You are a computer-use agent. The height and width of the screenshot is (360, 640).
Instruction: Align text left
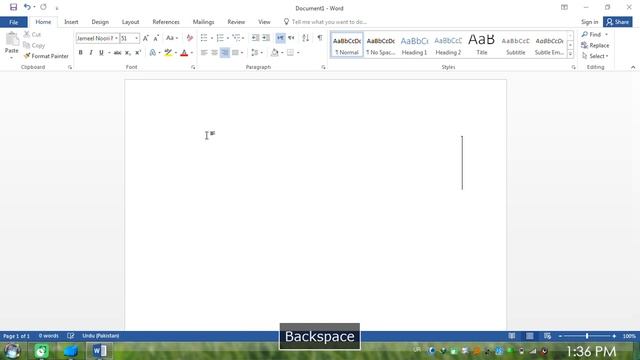point(204,53)
